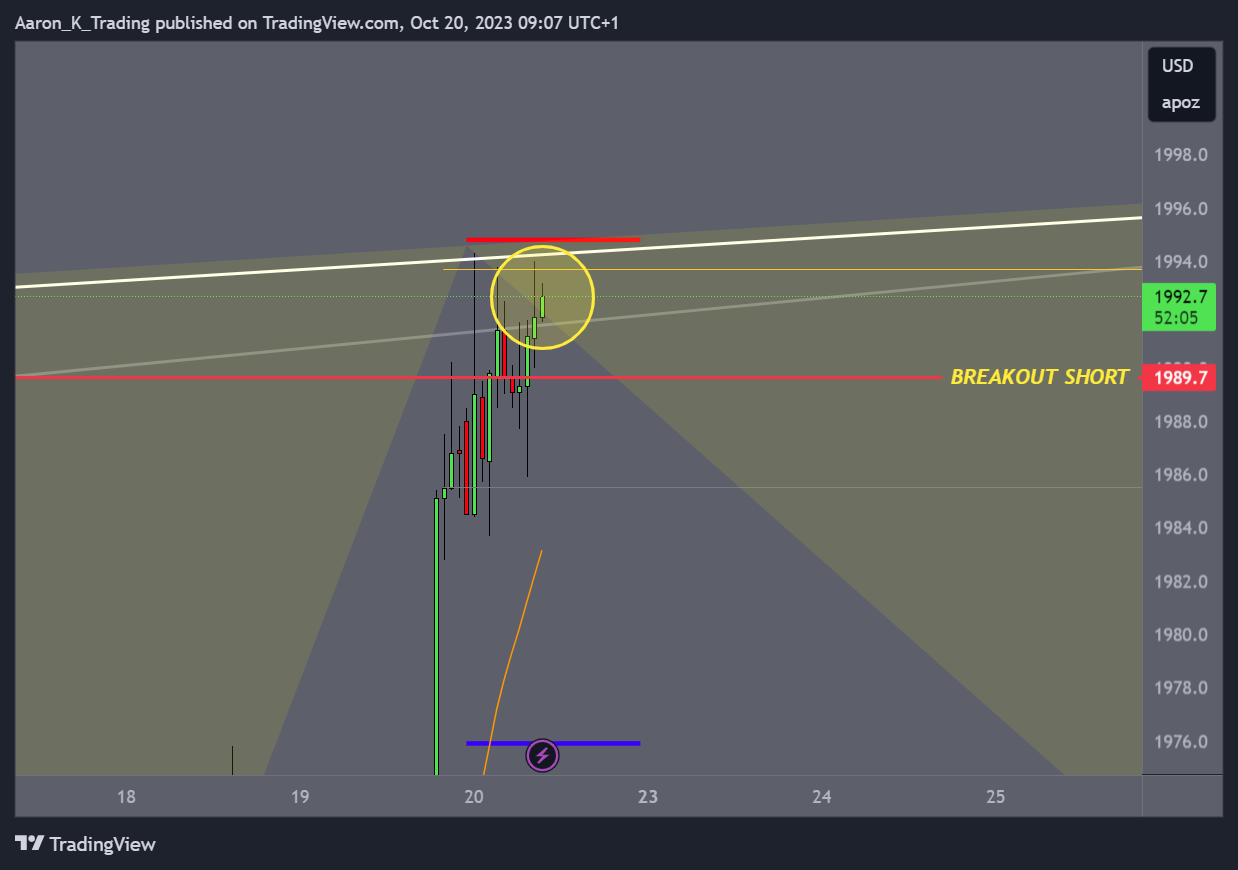
Task: Click the 1984.0 price axis label
Action: coord(1180,528)
